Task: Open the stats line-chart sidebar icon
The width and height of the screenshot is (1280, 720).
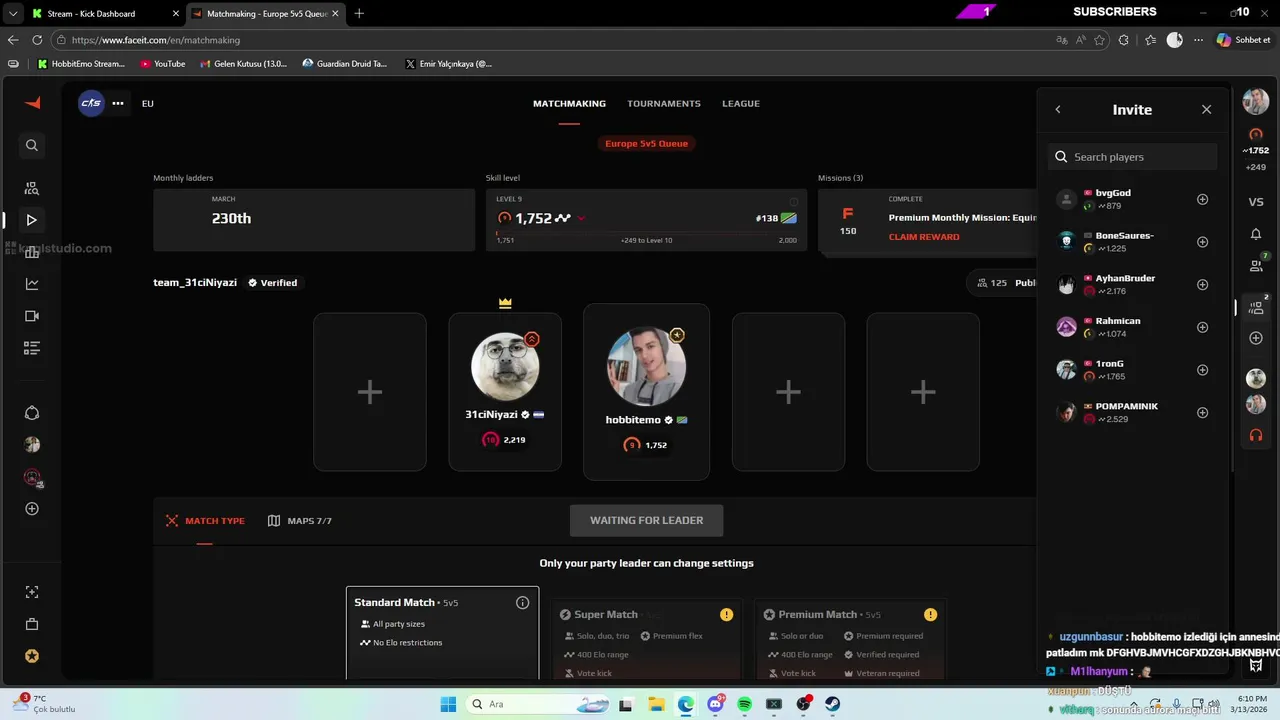Action: click(32, 284)
